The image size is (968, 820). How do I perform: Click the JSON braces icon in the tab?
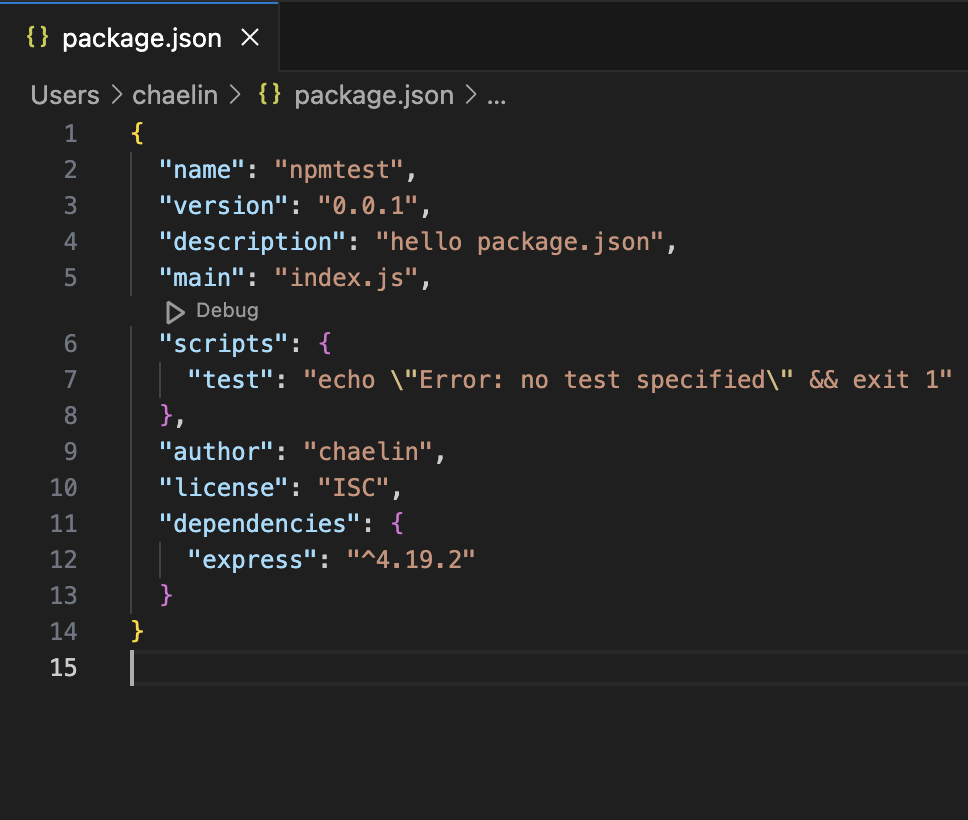tap(37, 37)
